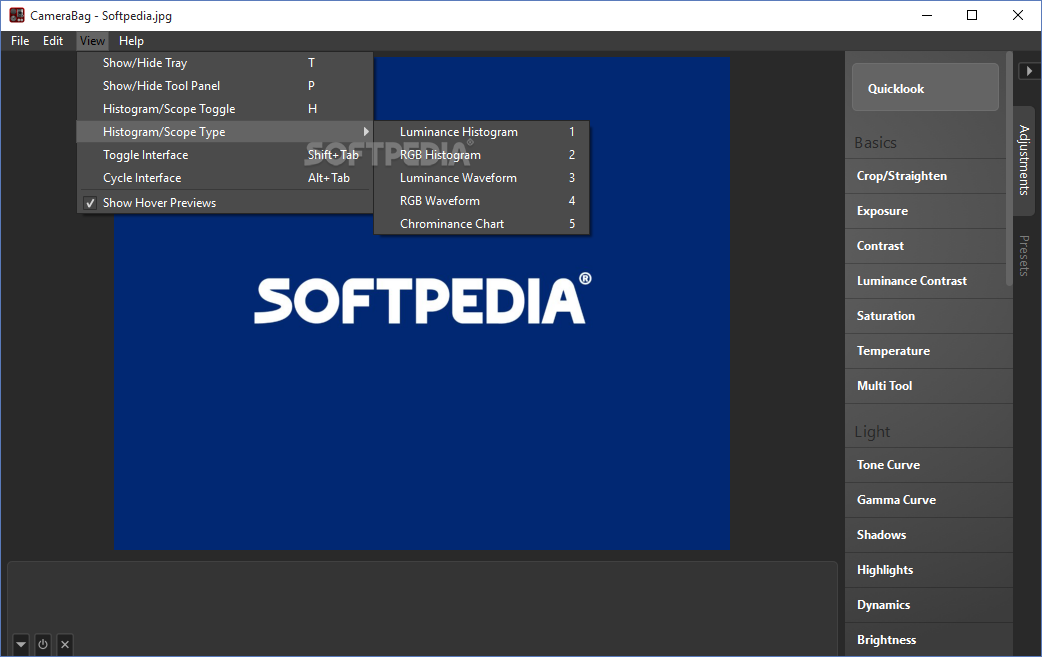This screenshot has height=657, width=1042.
Task: Open the File menu
Action: pyautogui.click(x=20, y=41)
